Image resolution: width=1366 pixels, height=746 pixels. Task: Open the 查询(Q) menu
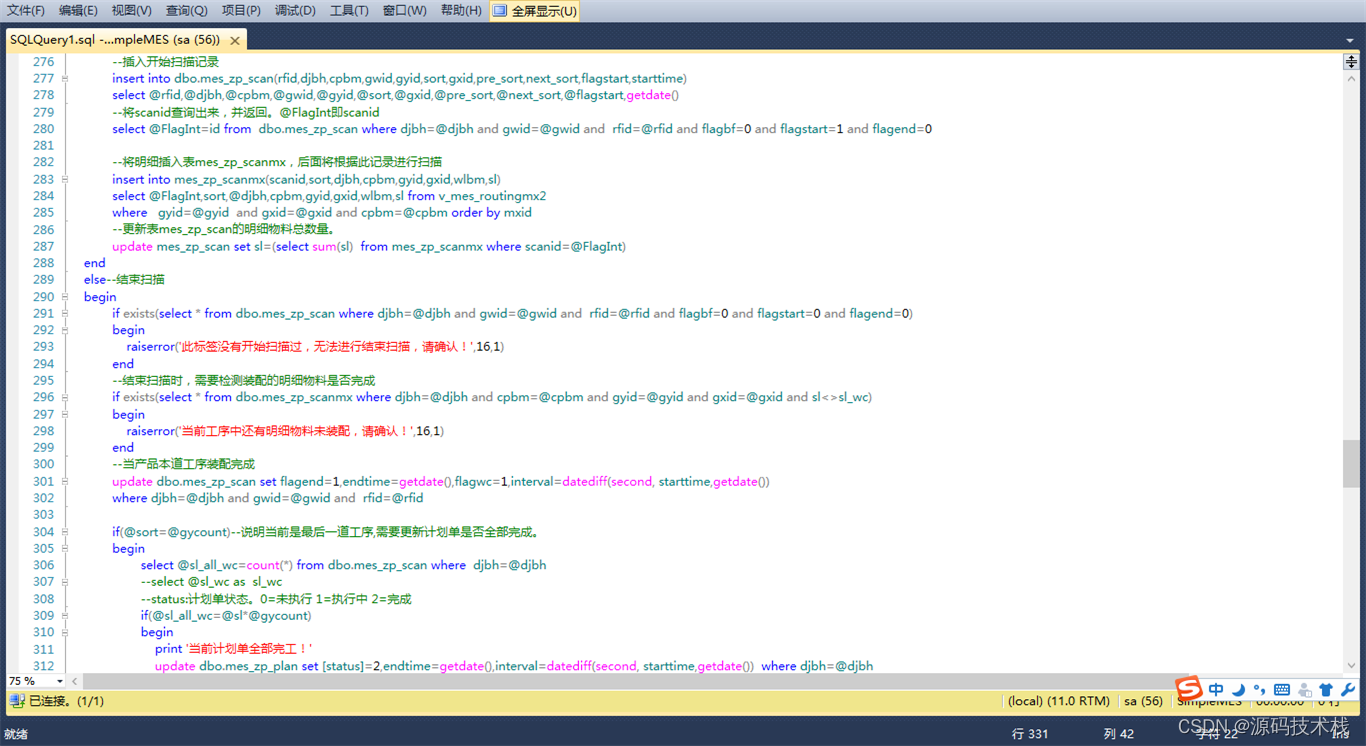(x=186, y=11)
